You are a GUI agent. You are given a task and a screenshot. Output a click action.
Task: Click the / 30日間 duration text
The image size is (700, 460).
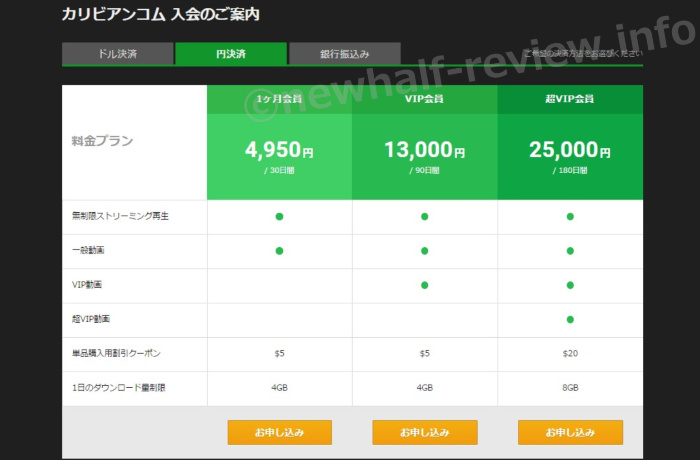click(279, 170)
